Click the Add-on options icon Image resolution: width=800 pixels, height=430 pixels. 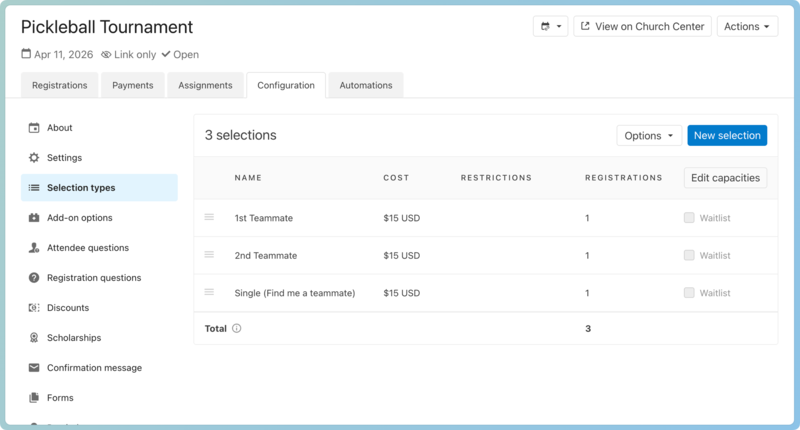pos(34,218)
